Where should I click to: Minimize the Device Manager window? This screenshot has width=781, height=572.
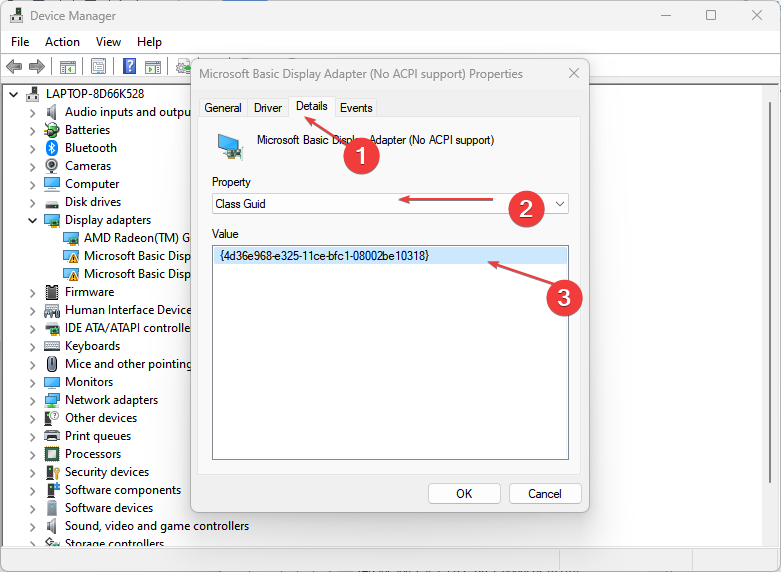click(x=666, y=15)
